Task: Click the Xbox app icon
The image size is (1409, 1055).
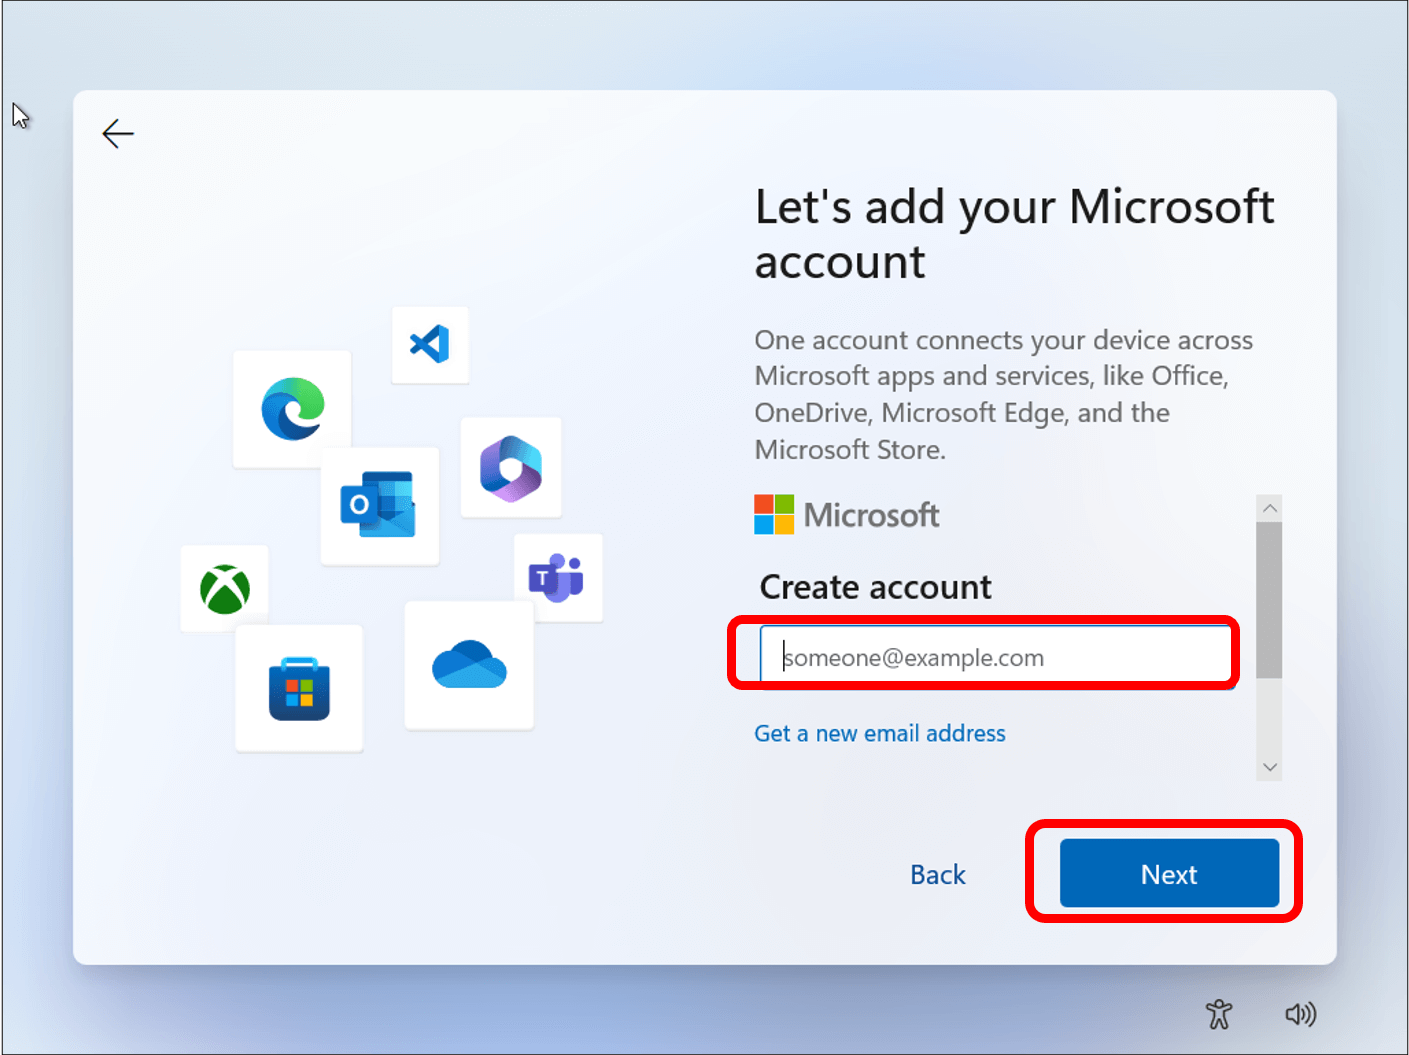Action: tap(225, 589)
